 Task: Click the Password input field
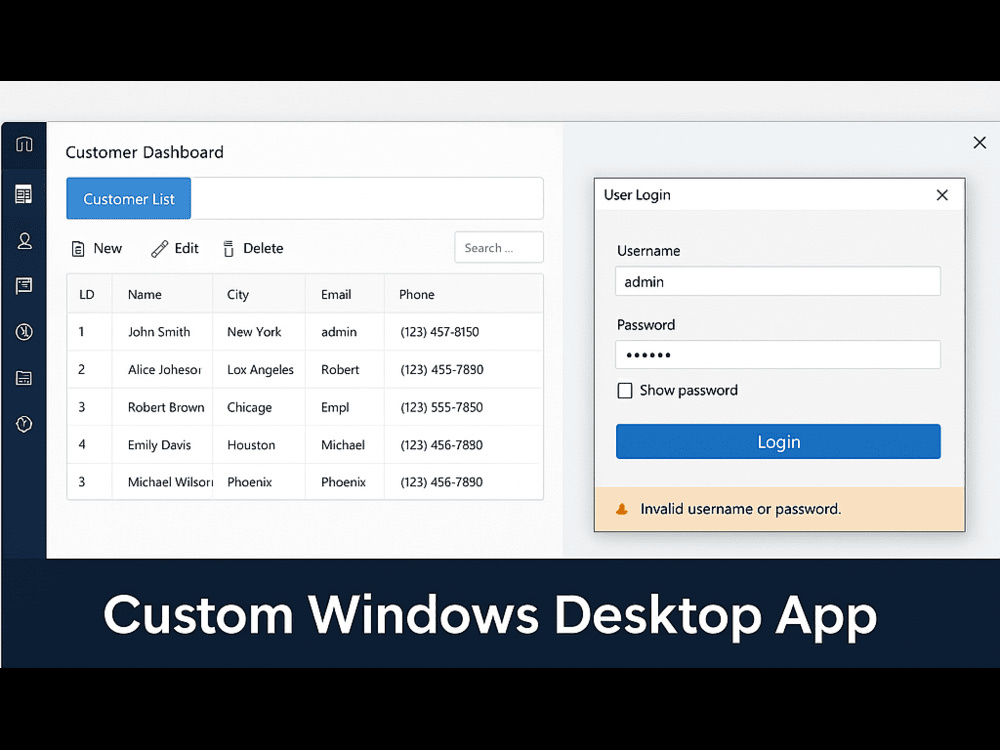777,355
